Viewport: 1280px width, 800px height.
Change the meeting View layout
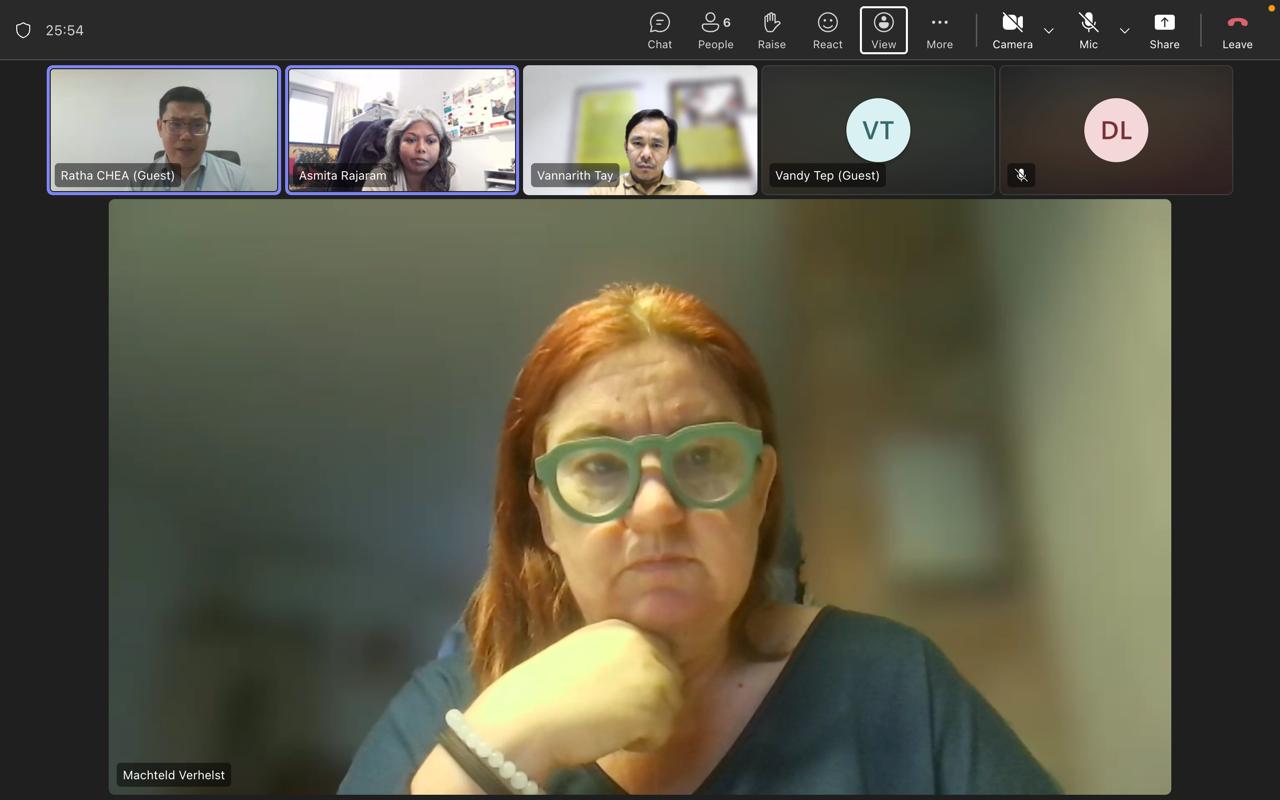click(x=883, y=30)
